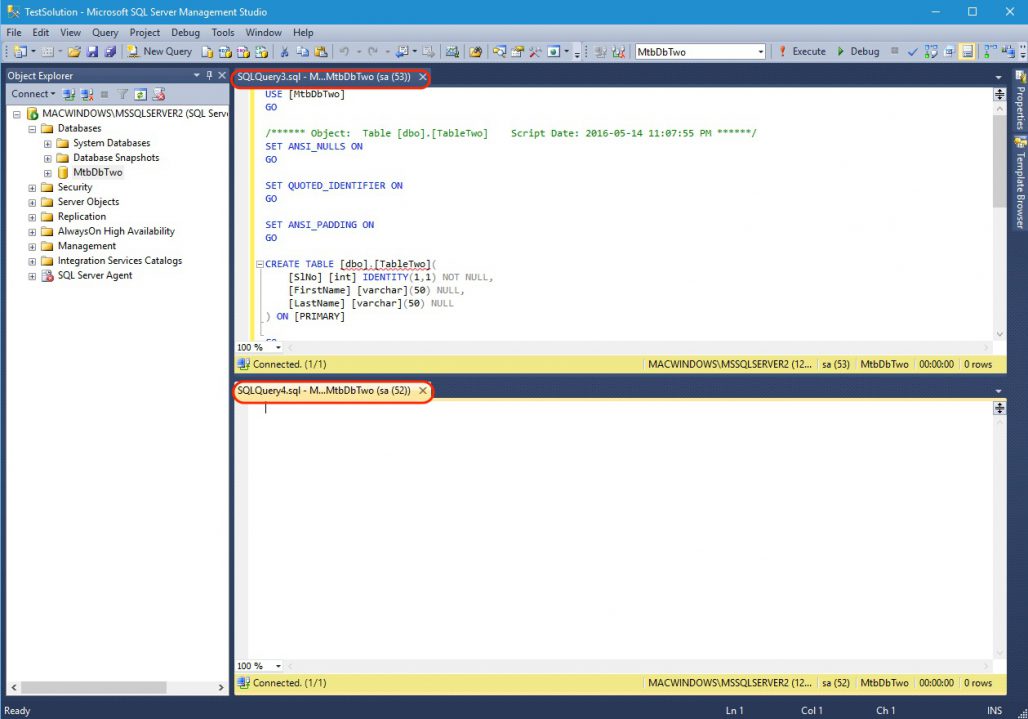Expand the Server Objects folder
The image size is (1028, 719).
tap(31, 203)
